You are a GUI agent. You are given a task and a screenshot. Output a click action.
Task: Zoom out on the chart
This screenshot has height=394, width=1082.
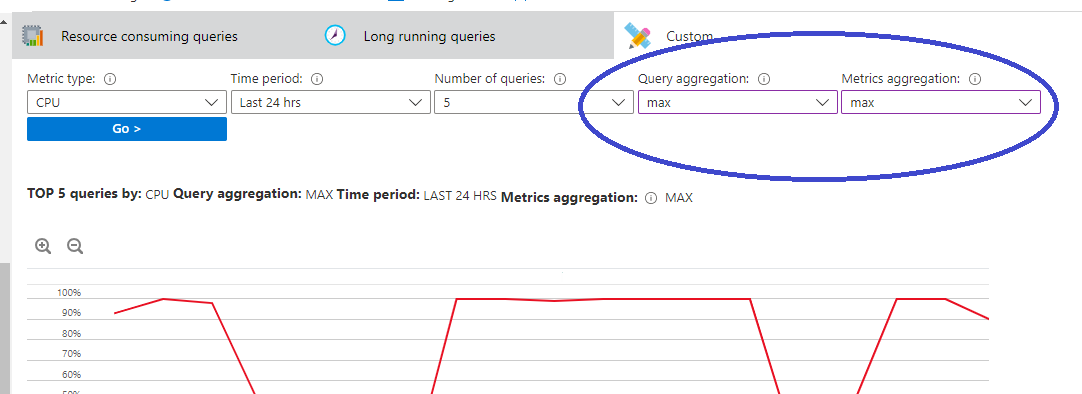click(x=75, y=246)
